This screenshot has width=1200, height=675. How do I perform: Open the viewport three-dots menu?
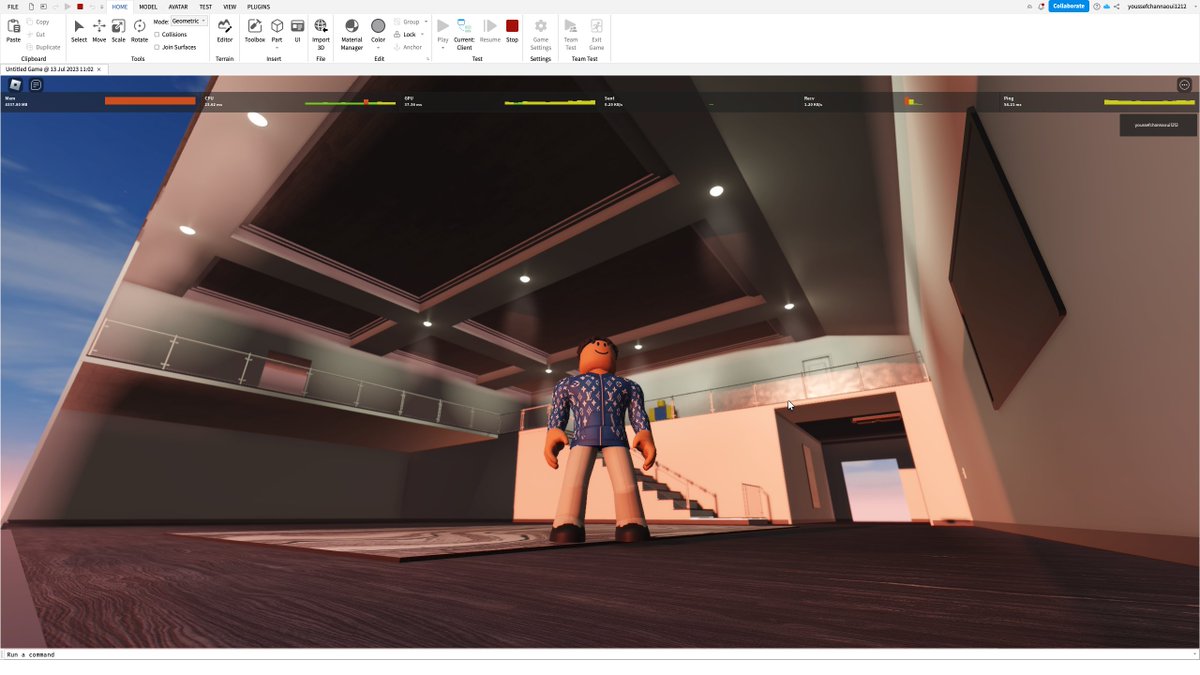(1184, 85)
